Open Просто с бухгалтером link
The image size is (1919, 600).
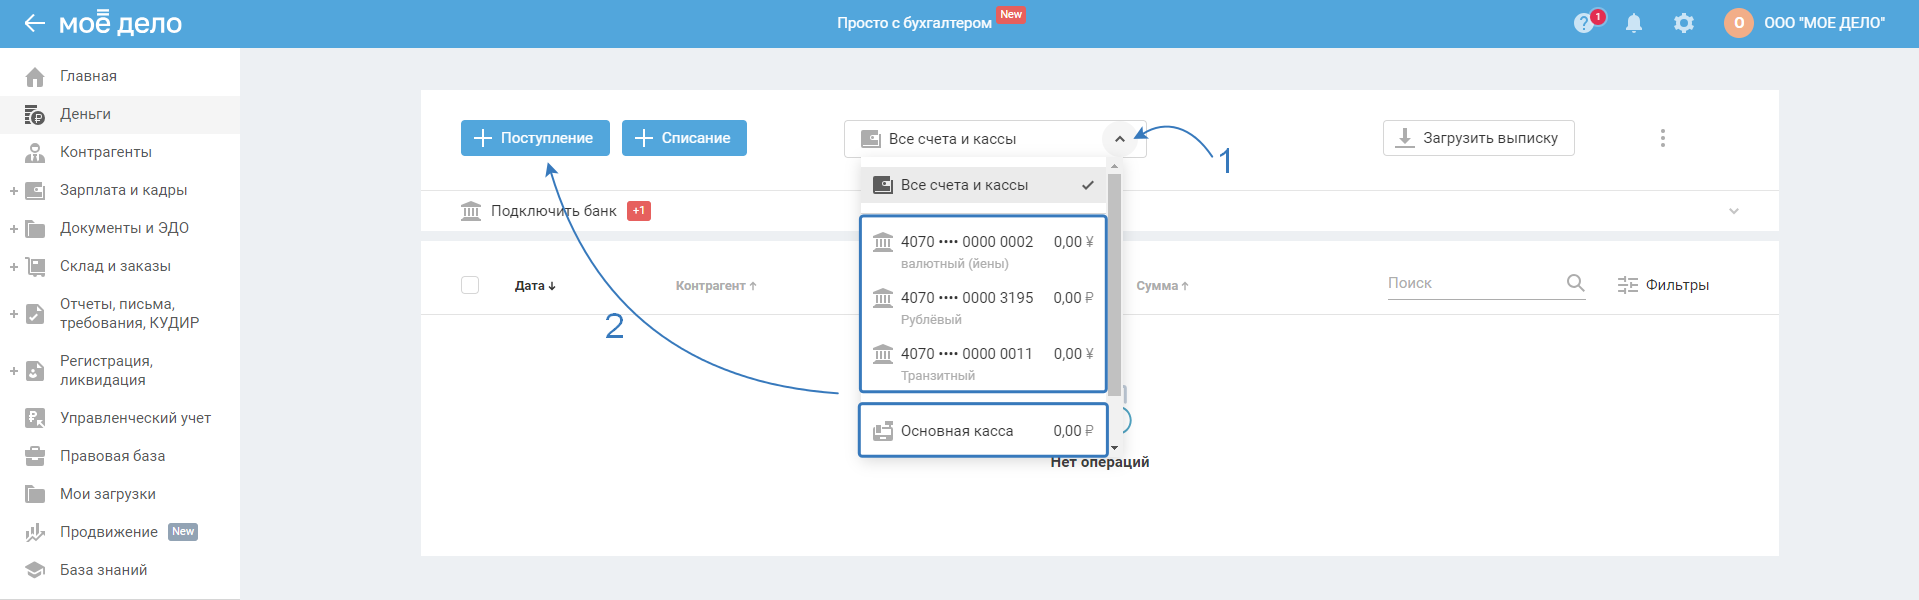(x=914, y=23)
